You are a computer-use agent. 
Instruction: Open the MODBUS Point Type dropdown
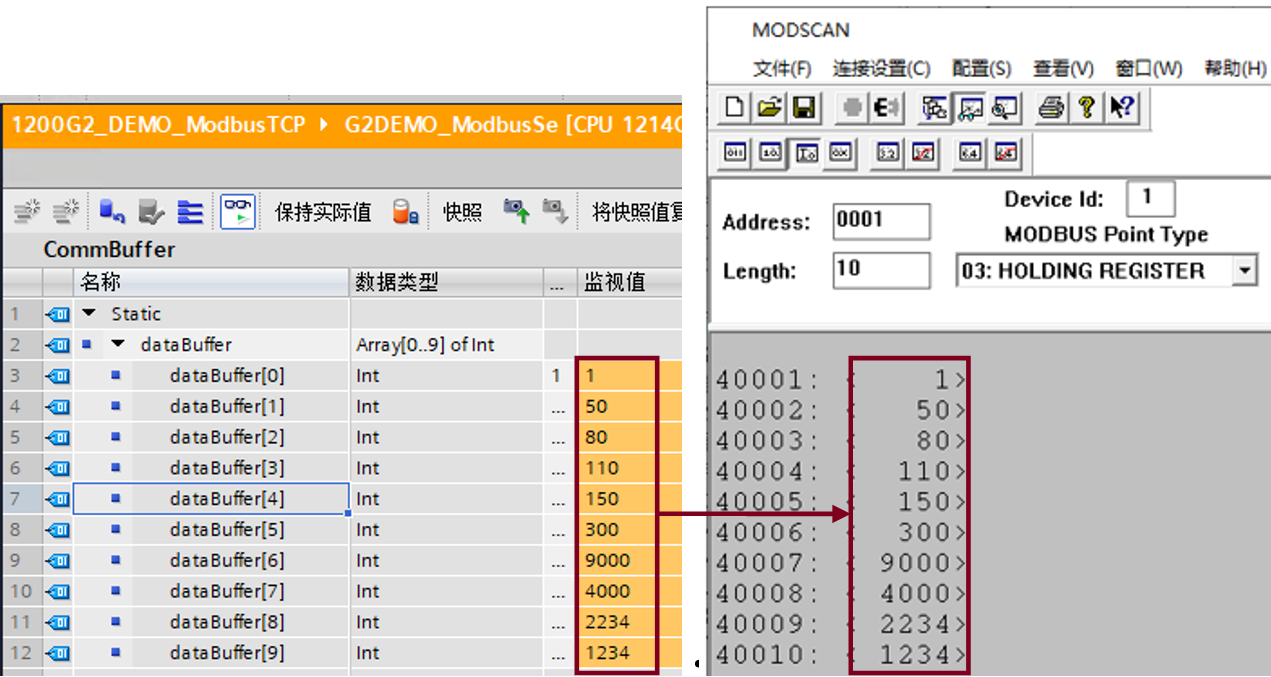click(1245, 270)
